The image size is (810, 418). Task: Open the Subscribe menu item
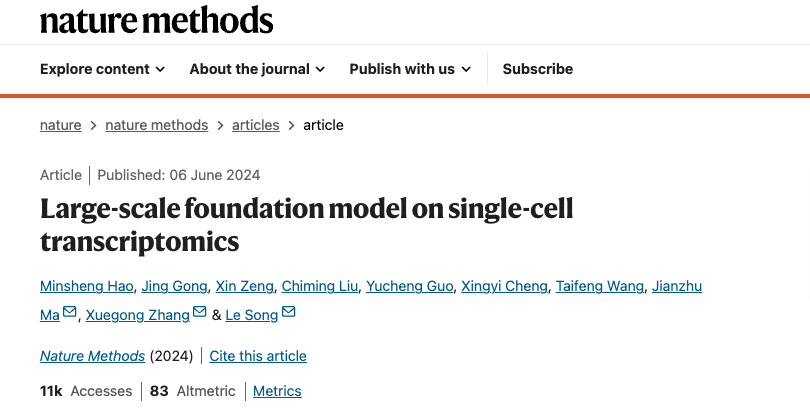(x=538, y=69)
